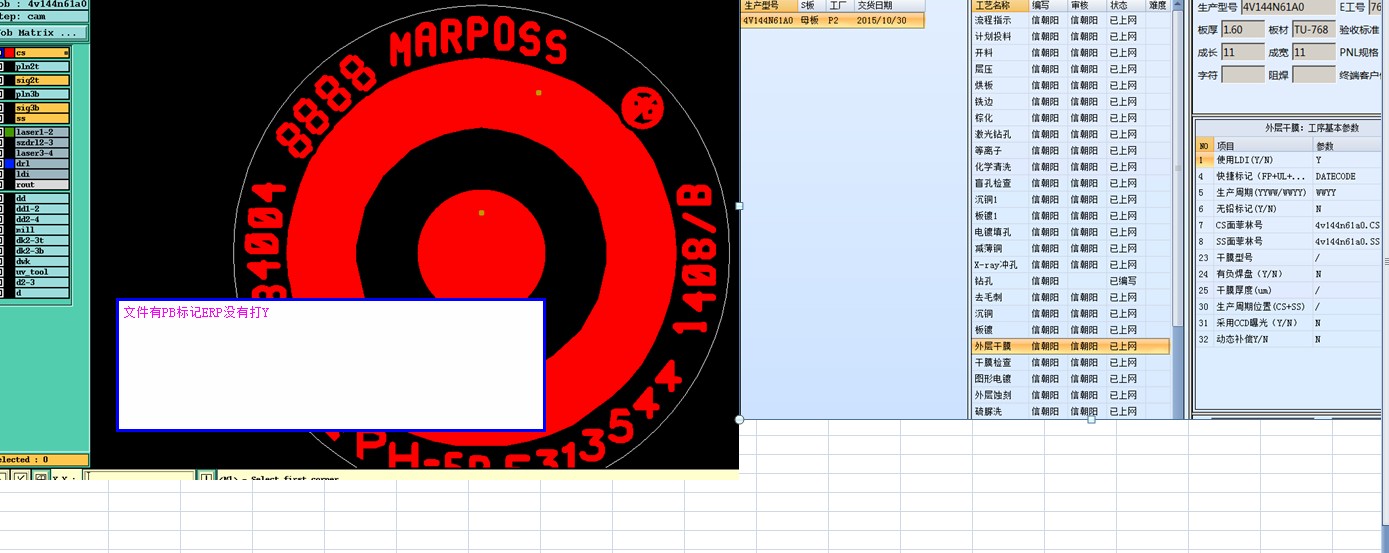
Task: Select the 流程指示 process row
Action: 1070,20
